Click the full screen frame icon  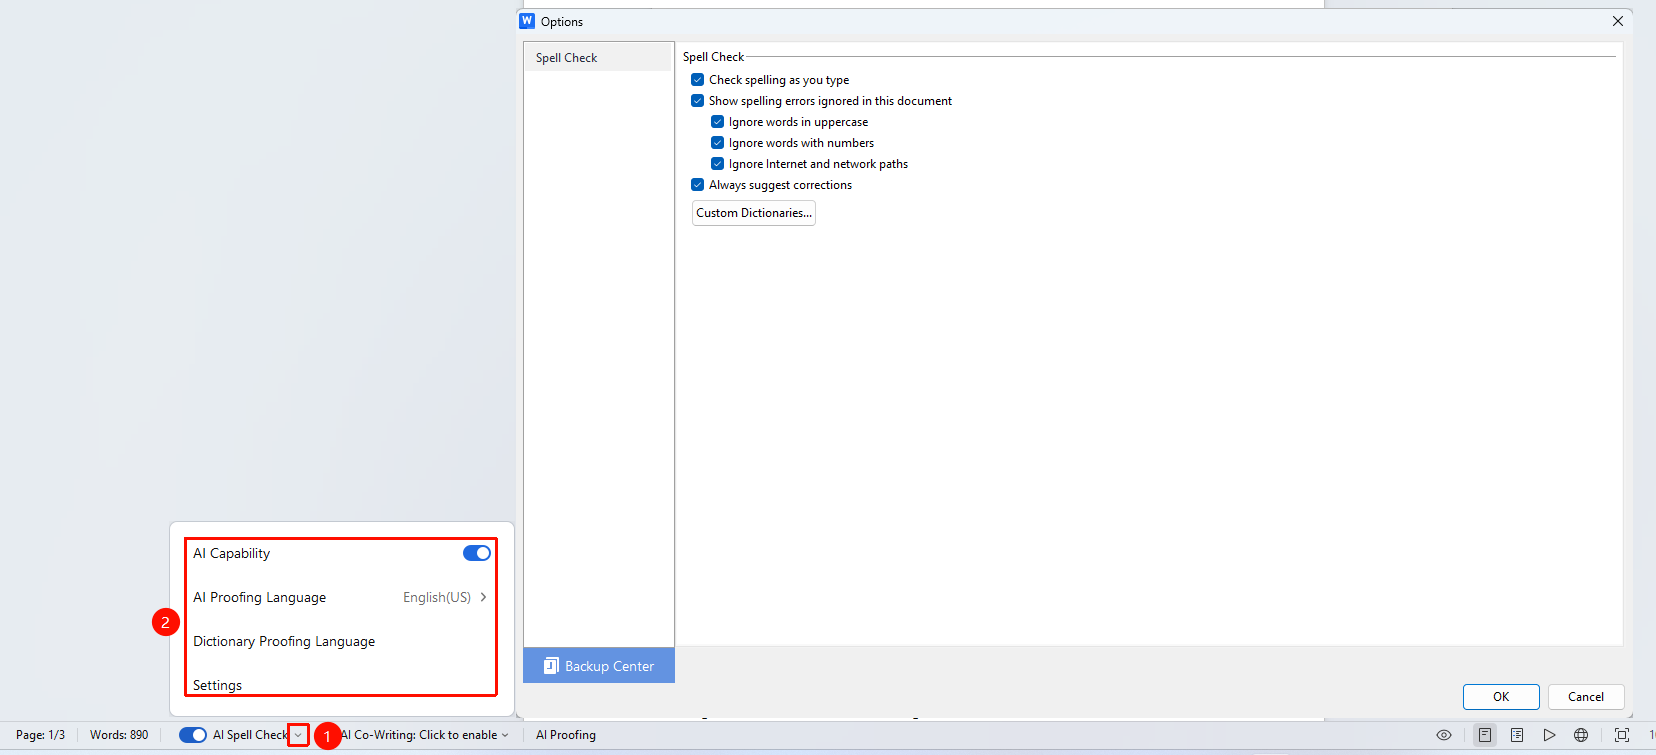tap(1622, 735)
